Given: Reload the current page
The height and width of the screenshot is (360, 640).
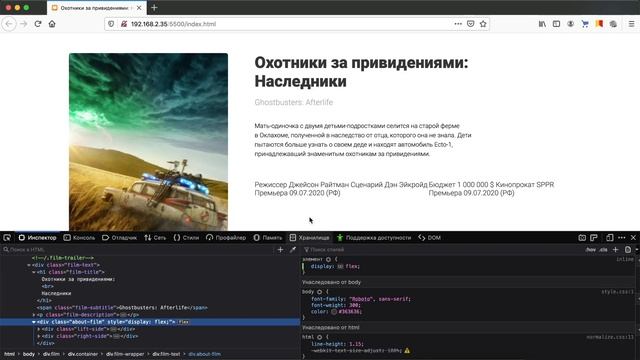Looking at the screenshot, I should pos(38,24).
